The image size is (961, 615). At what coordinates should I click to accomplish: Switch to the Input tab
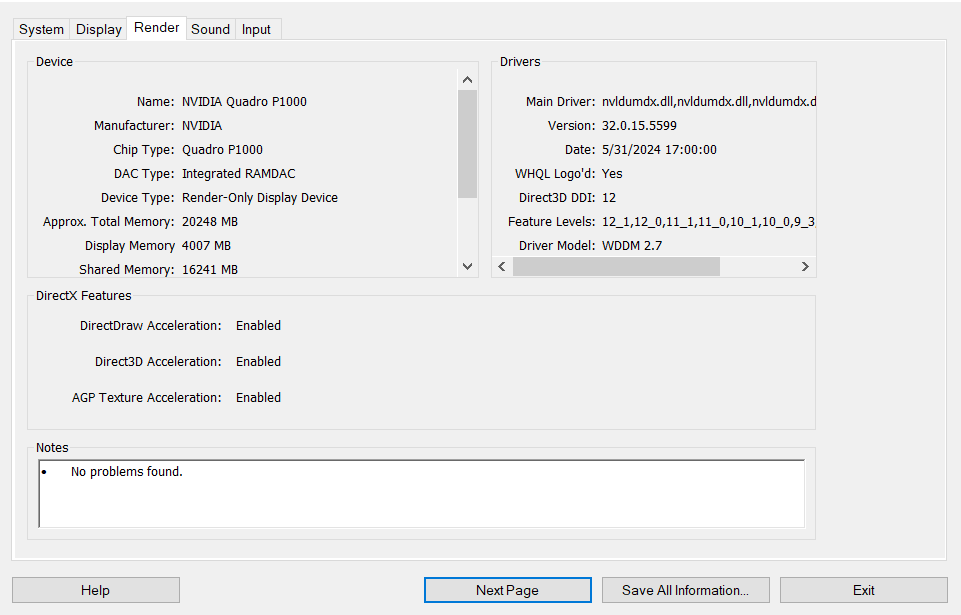(256, 30)
